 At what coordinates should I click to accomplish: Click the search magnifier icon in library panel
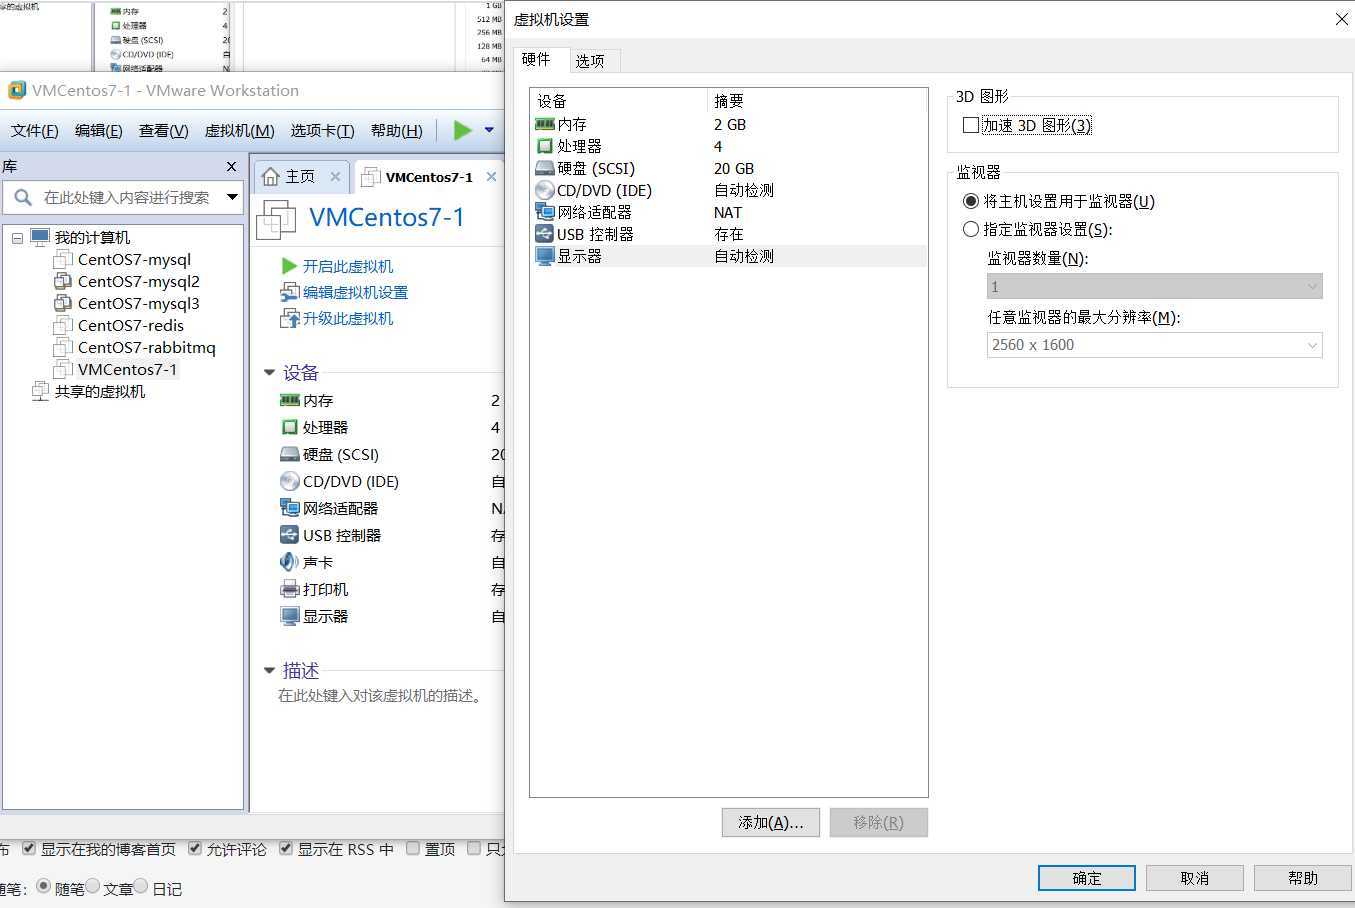(x=23, y=197)
